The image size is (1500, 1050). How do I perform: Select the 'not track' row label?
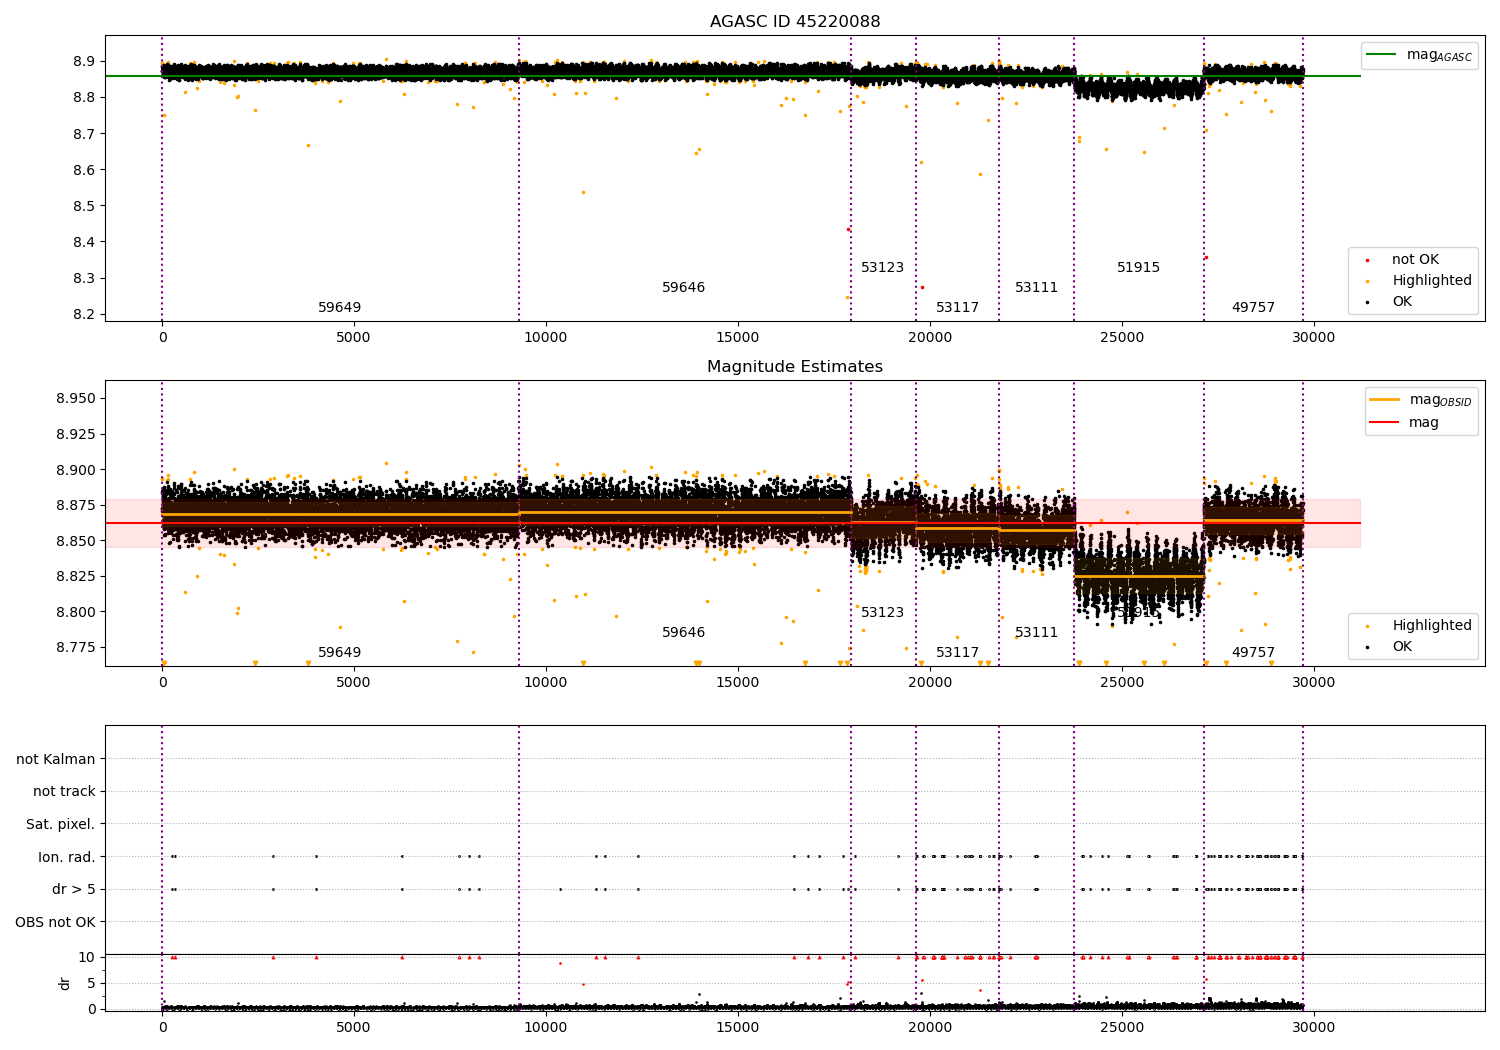pyautogui.click(x=64, y=791)
